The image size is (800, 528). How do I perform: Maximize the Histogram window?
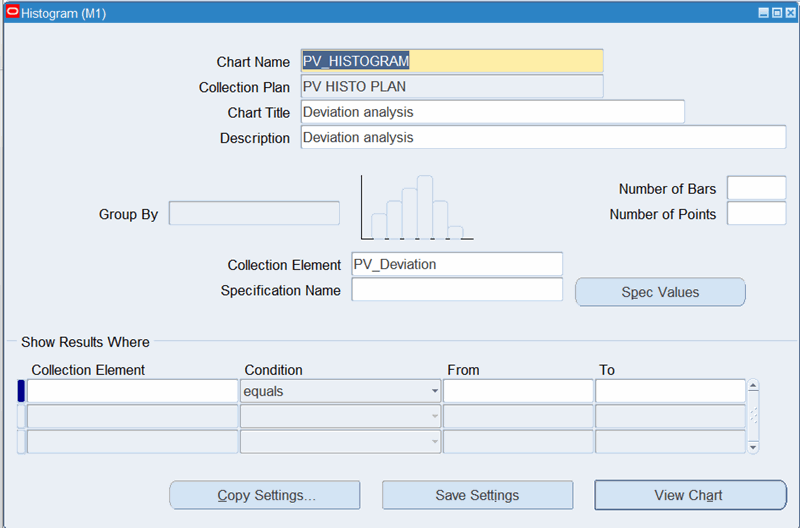pos(777,13)
